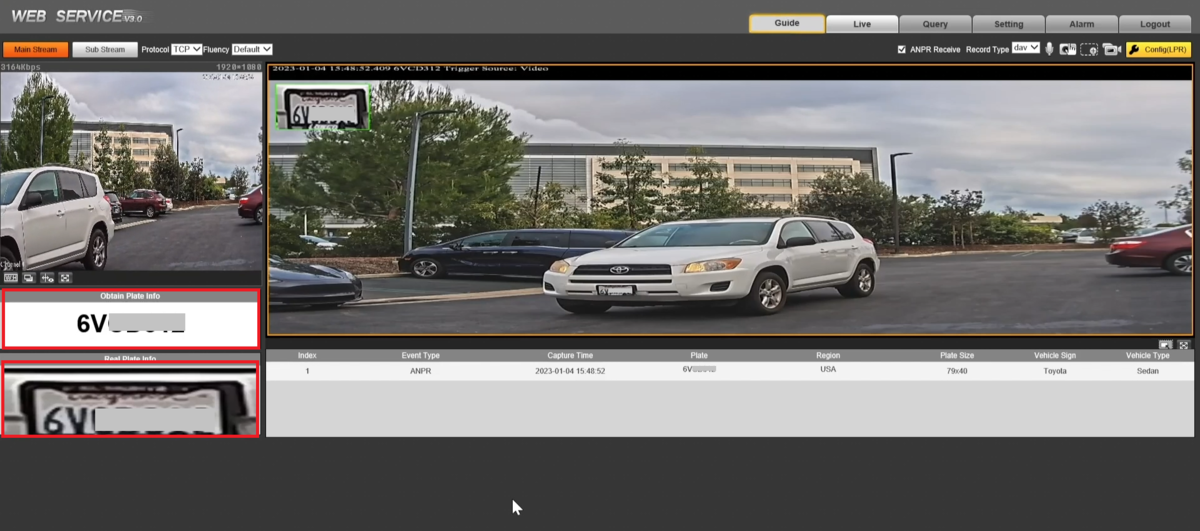The width and height of the screenshot is (1200, 531).
Task: Click the W:H aspect ratio icon
Action: pos(11,278)
